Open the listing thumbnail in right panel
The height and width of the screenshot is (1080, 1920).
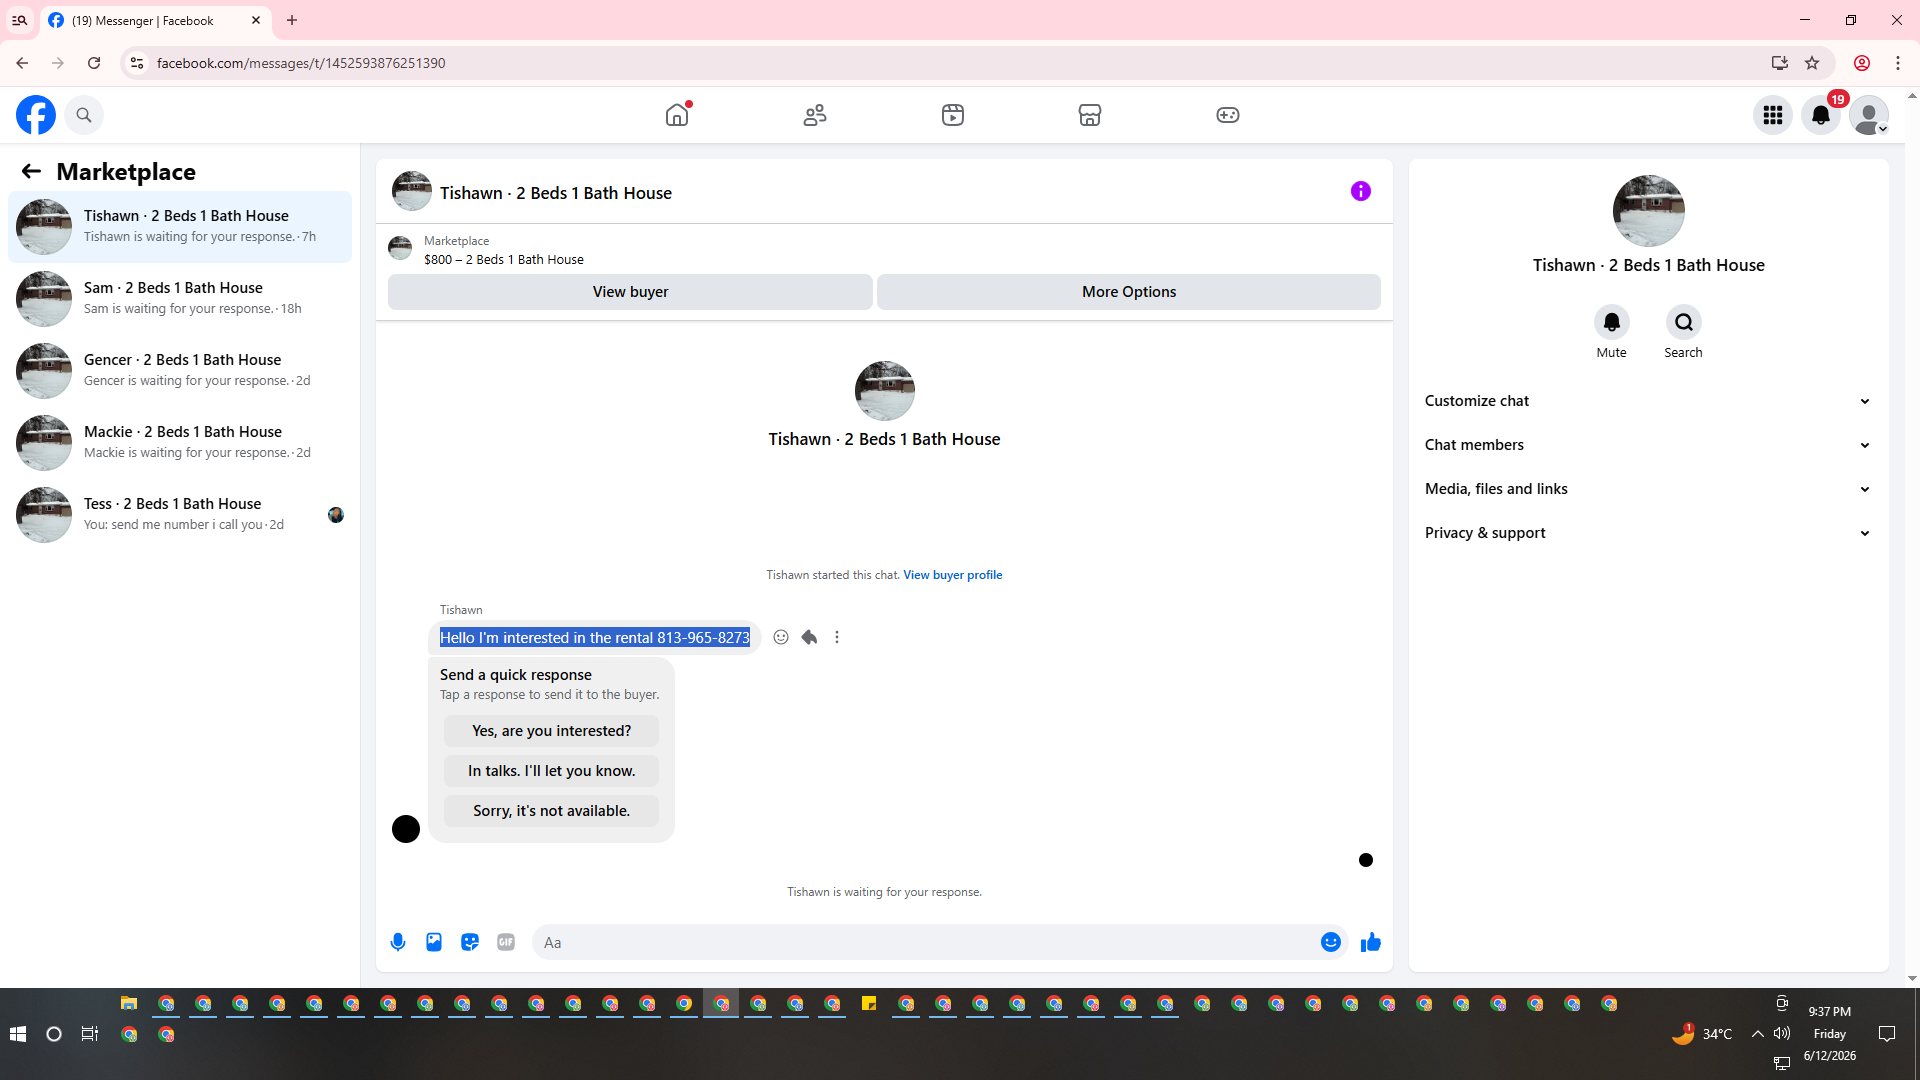[x=1649, y=211]
